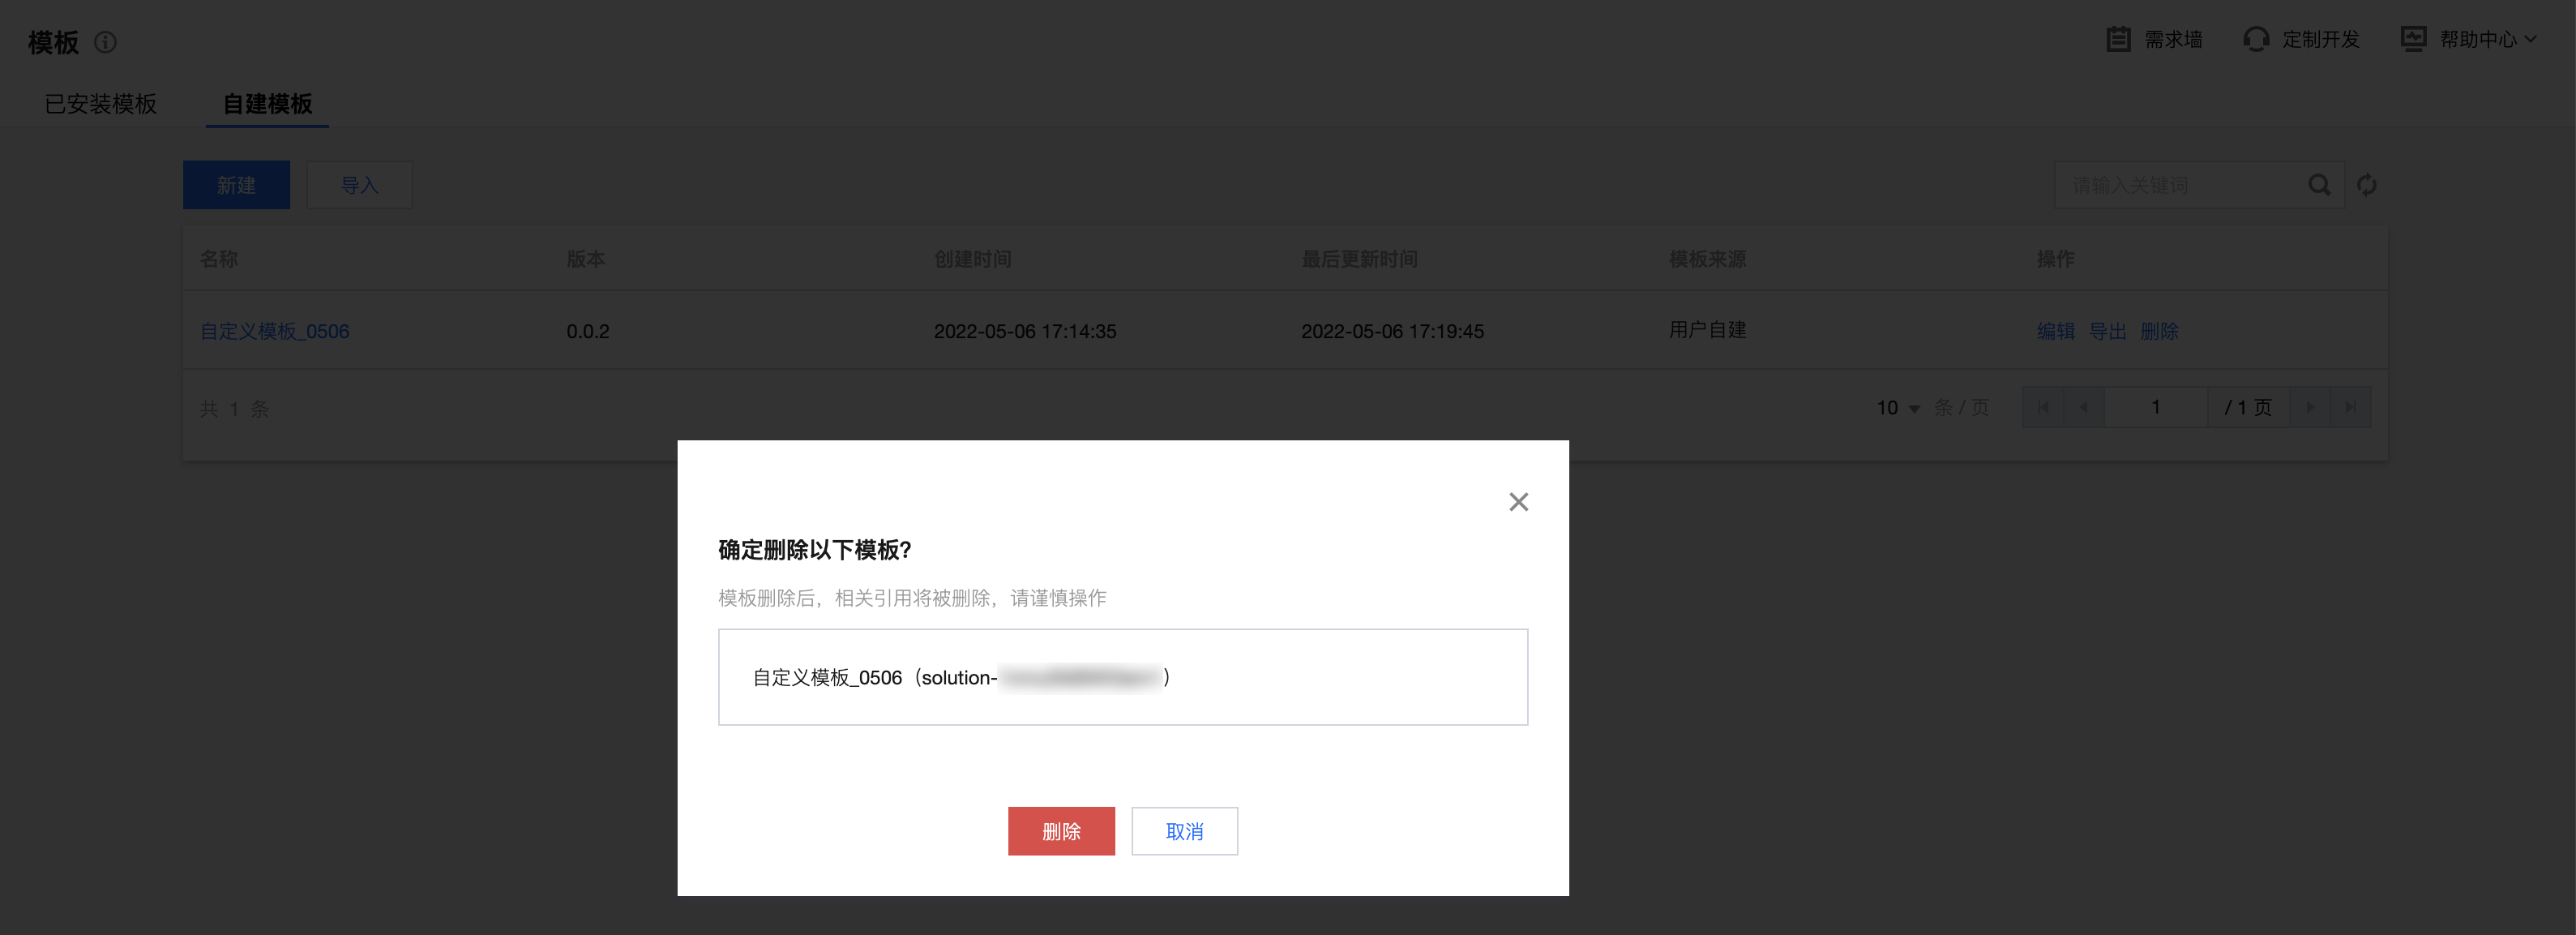Click the next page arrow
Screen dimensions: 2576x935
2310,407
